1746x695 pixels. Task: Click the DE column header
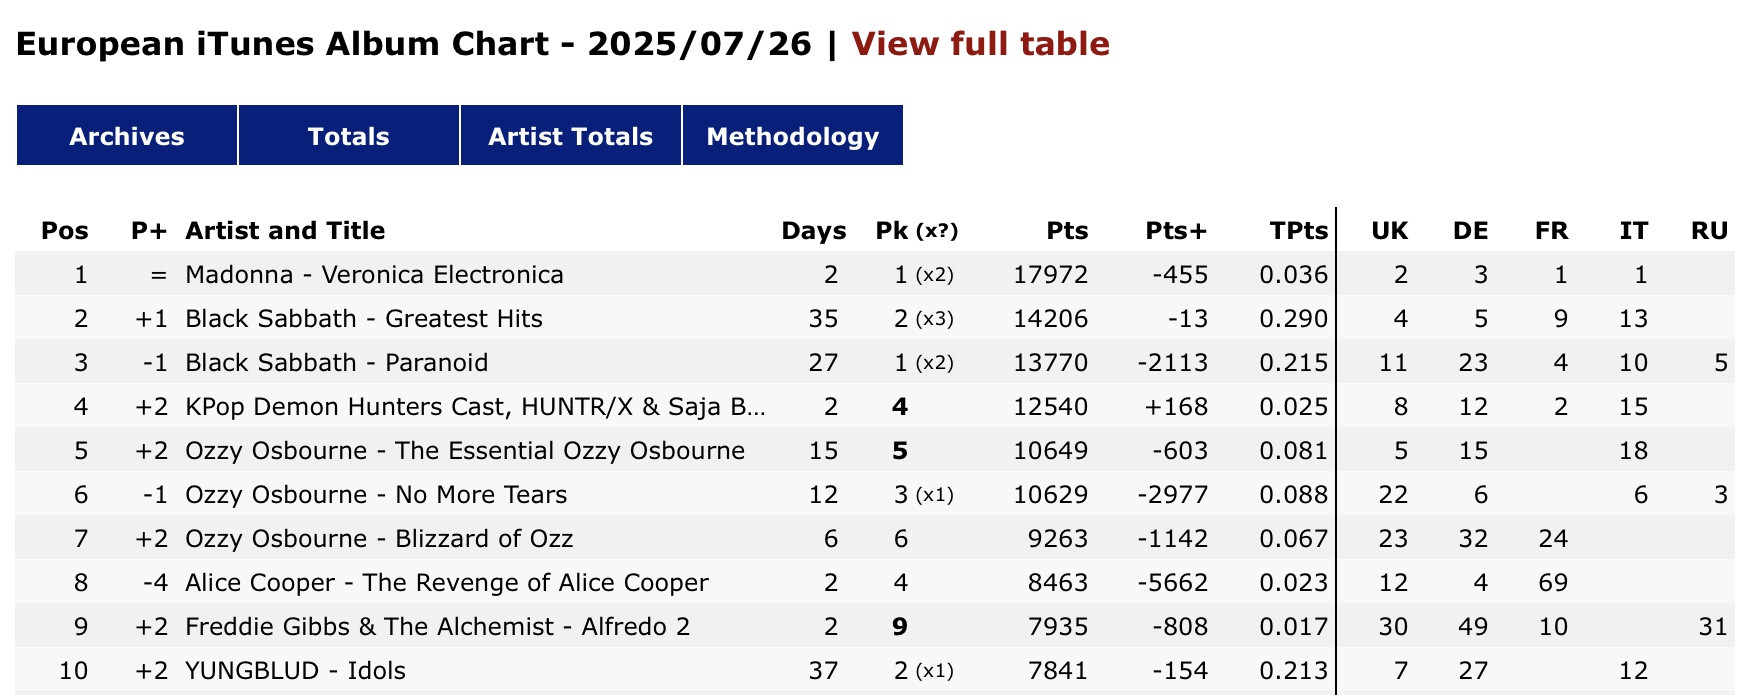click(1470, 231)
